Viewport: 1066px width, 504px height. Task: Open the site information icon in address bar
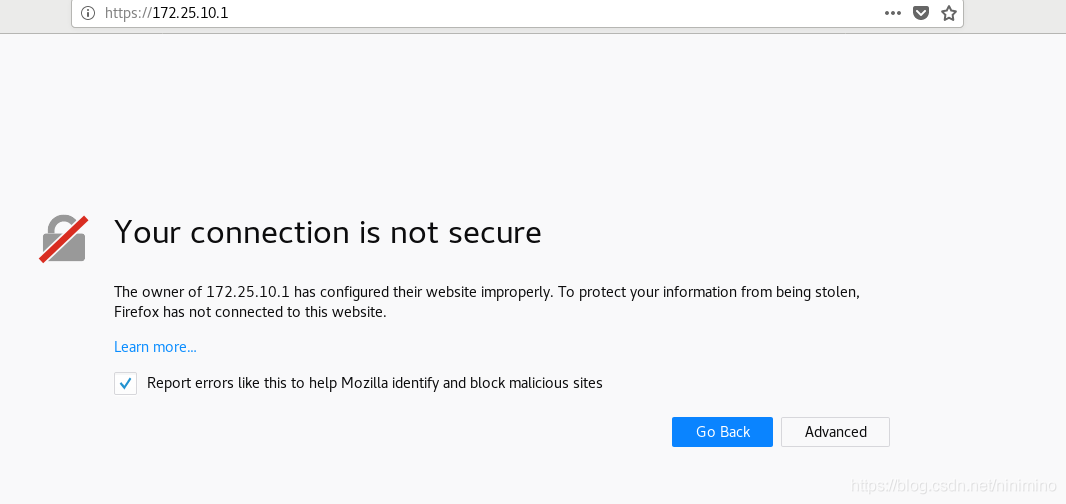[x=88, y=13]
